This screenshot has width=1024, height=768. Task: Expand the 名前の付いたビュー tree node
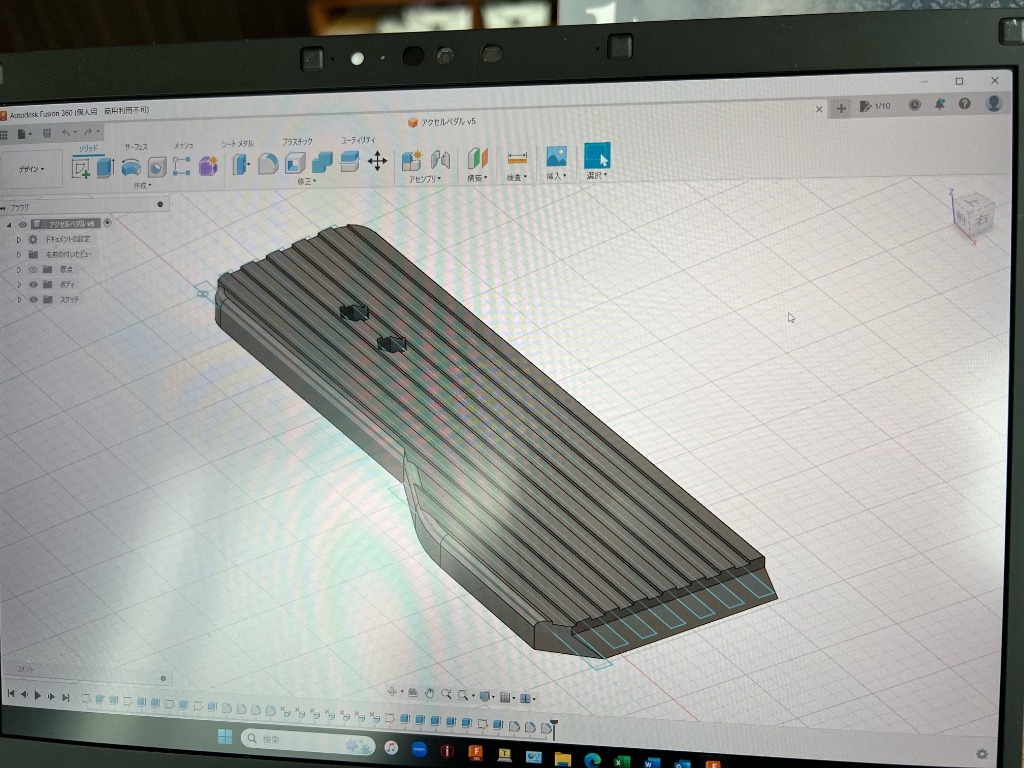point(19,255)
